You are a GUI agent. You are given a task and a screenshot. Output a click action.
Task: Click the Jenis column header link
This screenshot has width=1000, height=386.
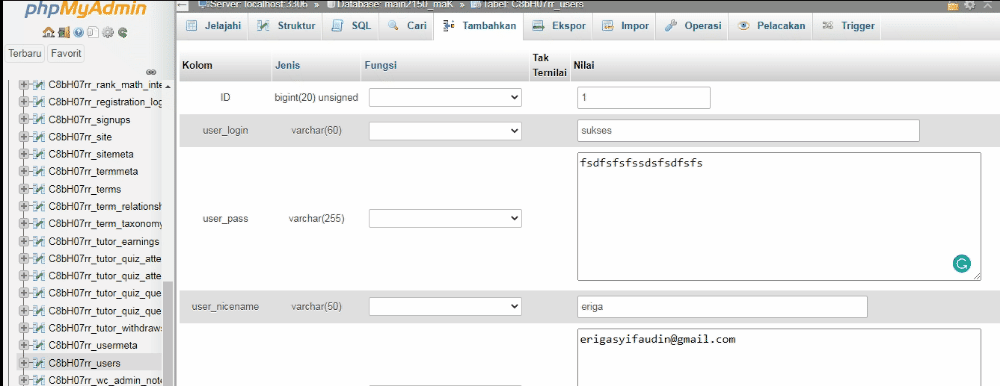click(288, 65)
